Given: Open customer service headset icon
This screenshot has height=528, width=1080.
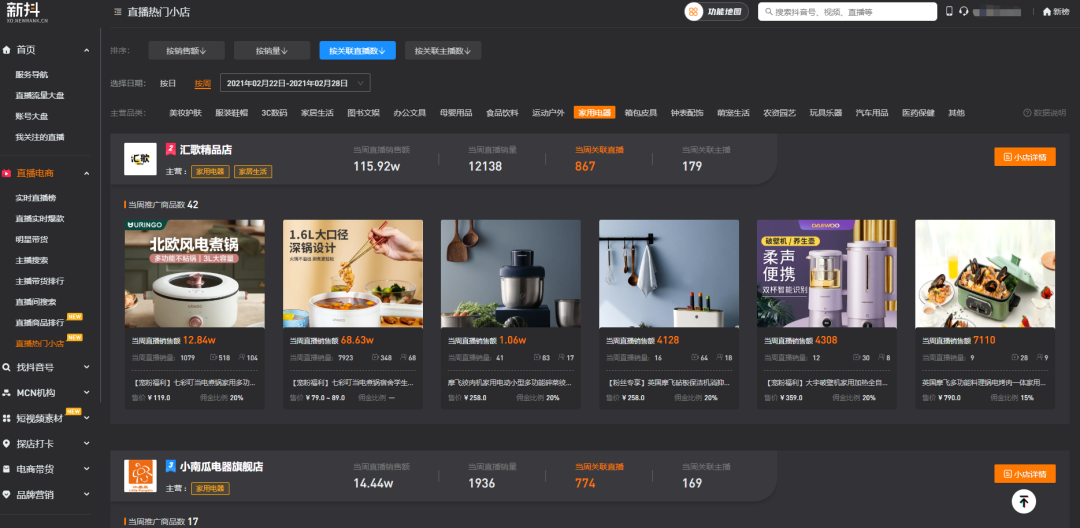Looking at the screenshot, I should 963,12.
